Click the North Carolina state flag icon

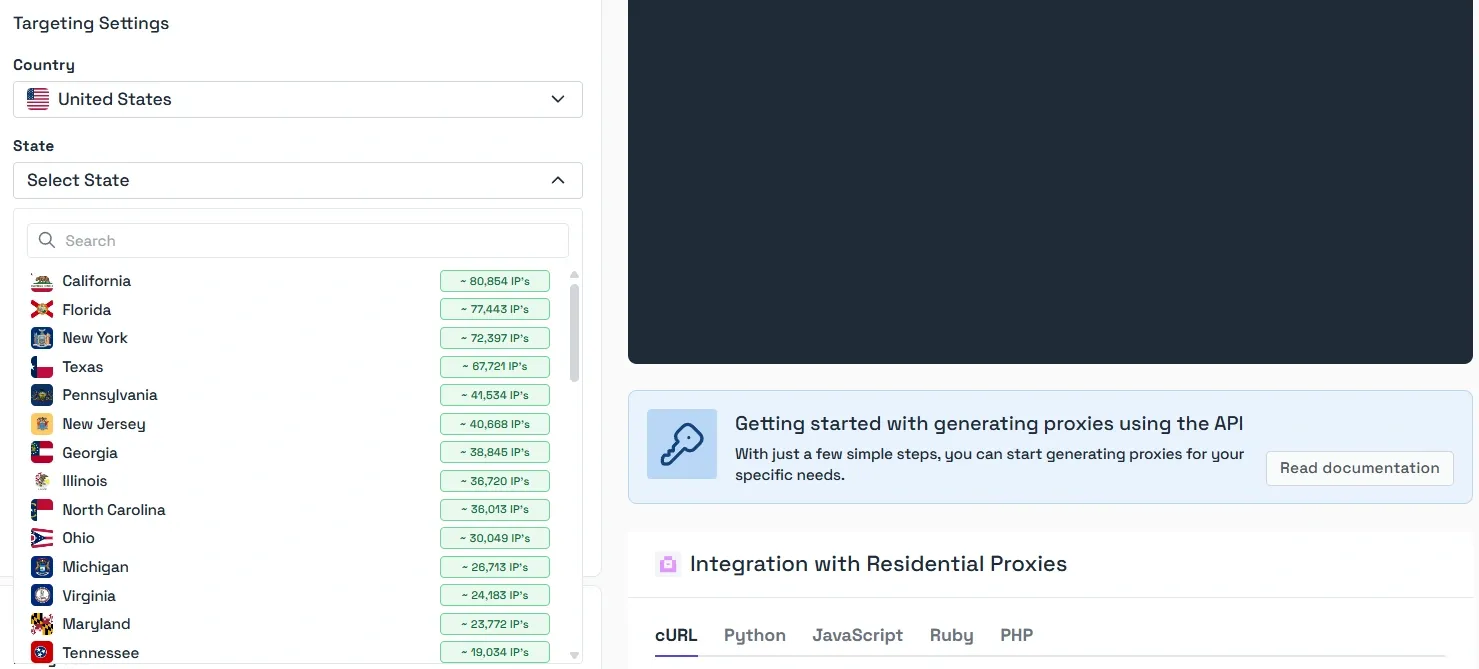click(x=42, y=510)
